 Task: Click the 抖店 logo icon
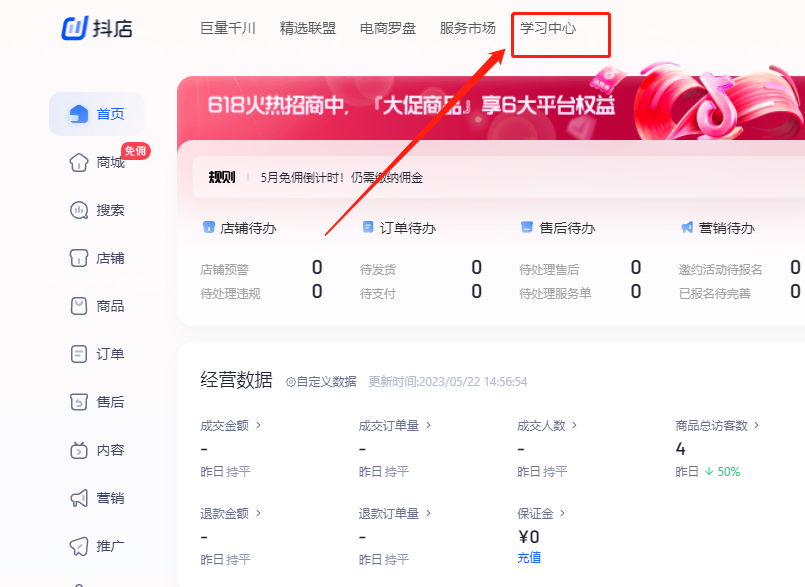[76, 27]
